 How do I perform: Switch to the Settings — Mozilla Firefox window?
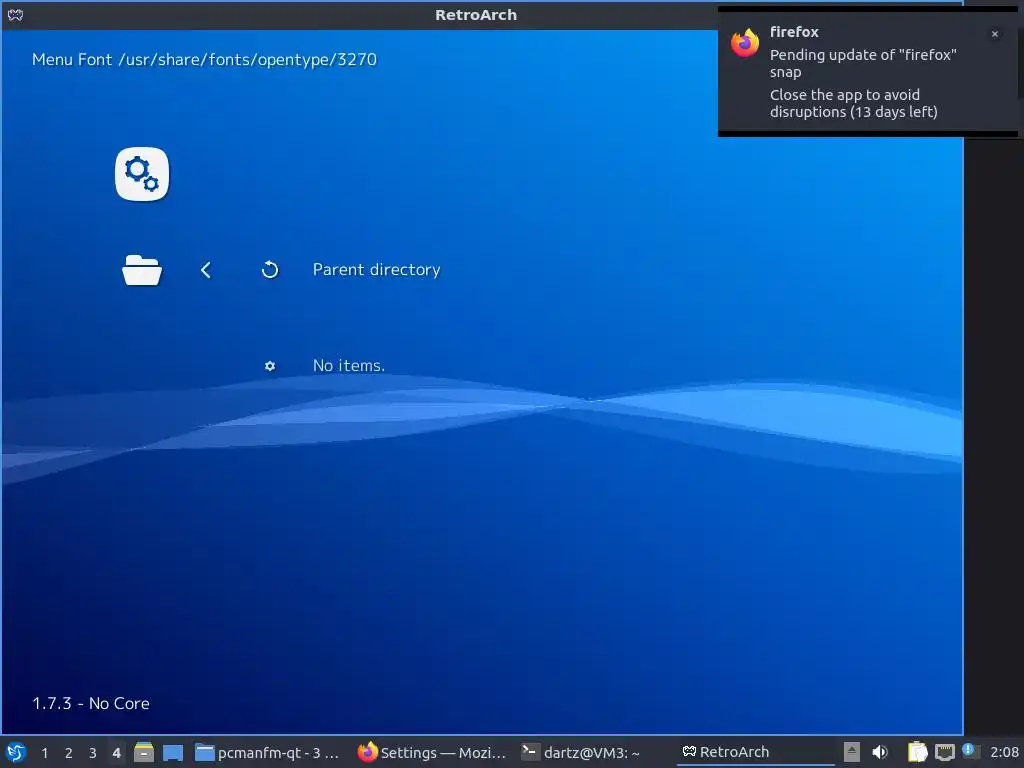[x=432, y=752]
